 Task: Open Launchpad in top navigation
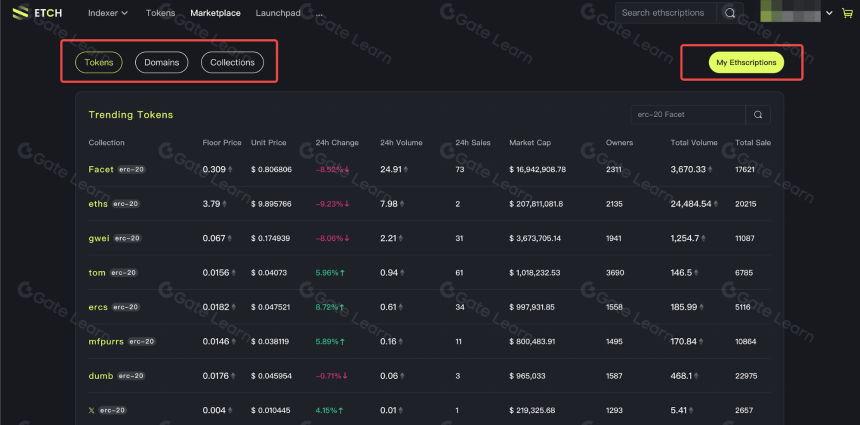click(278, 13)
